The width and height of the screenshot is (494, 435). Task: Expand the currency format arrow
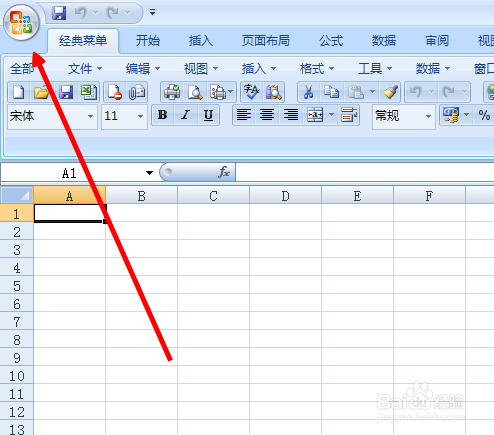point(467,115)
